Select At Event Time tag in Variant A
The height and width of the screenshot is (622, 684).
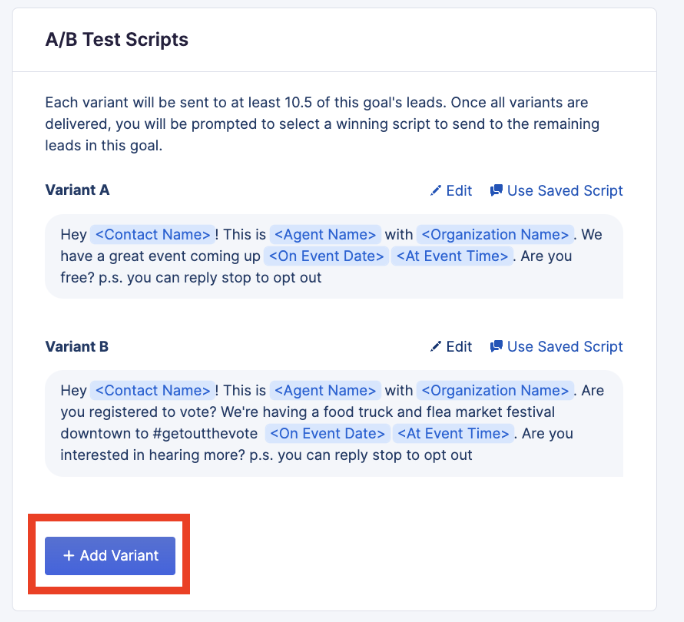(453, 256)
